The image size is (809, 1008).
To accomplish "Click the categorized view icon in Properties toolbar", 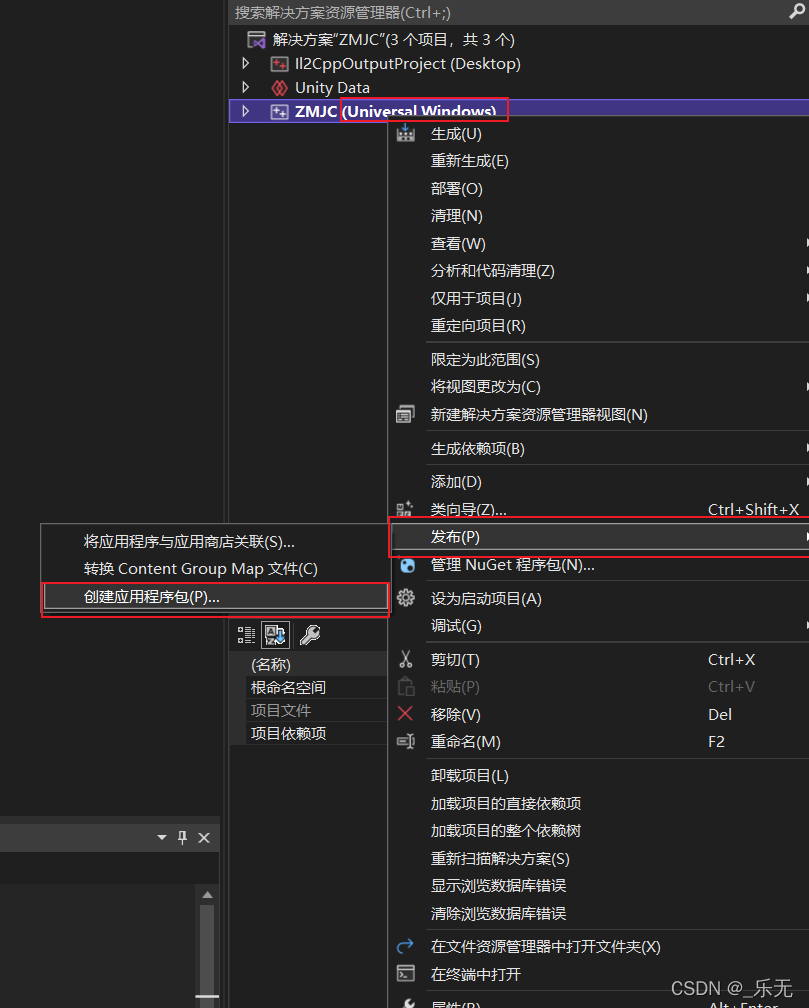I will point(246,635).
